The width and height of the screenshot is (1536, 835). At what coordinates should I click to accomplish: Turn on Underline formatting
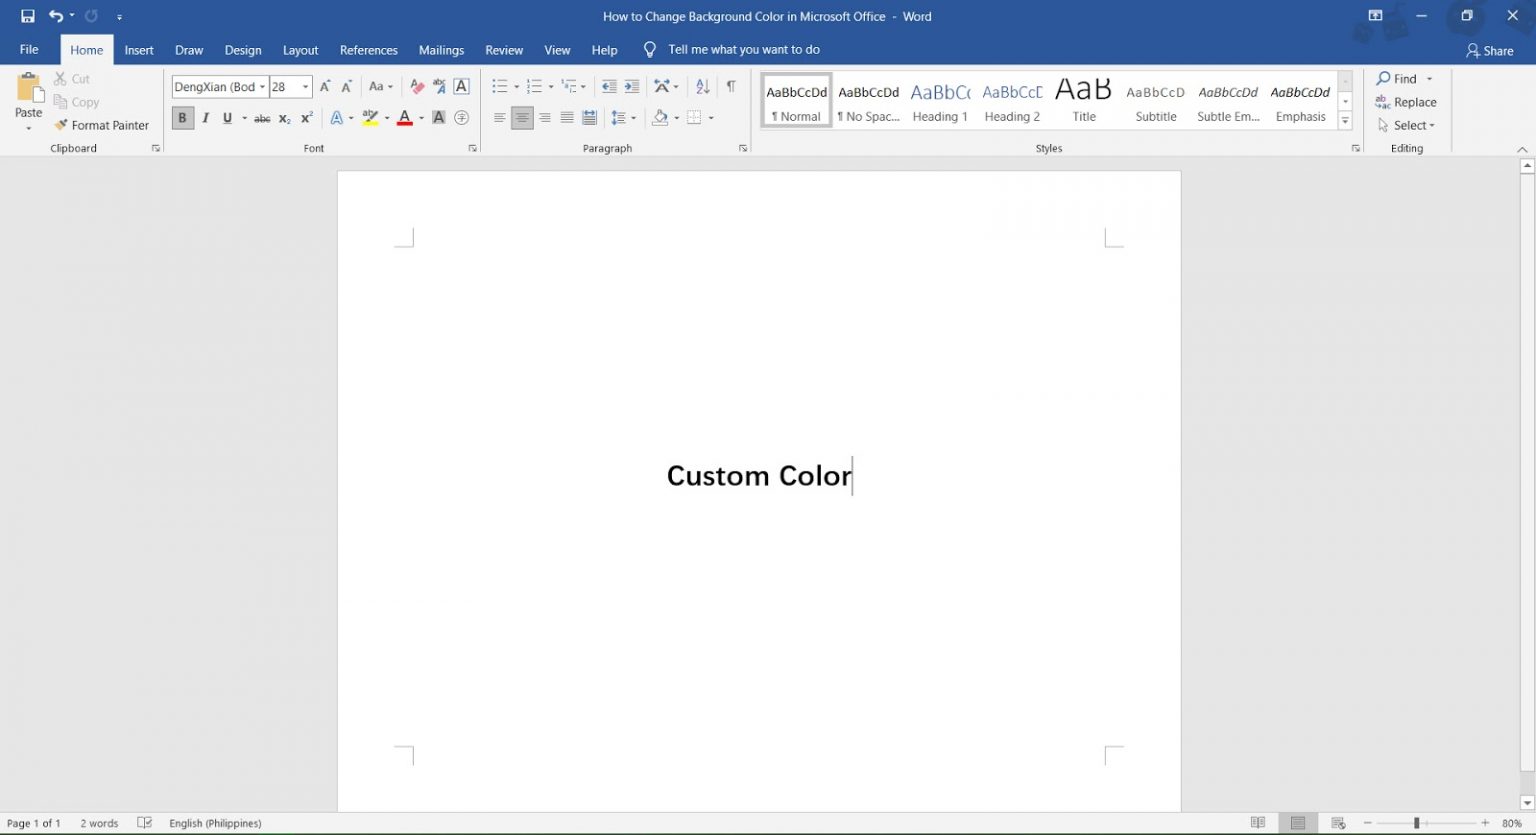[227, 118]
